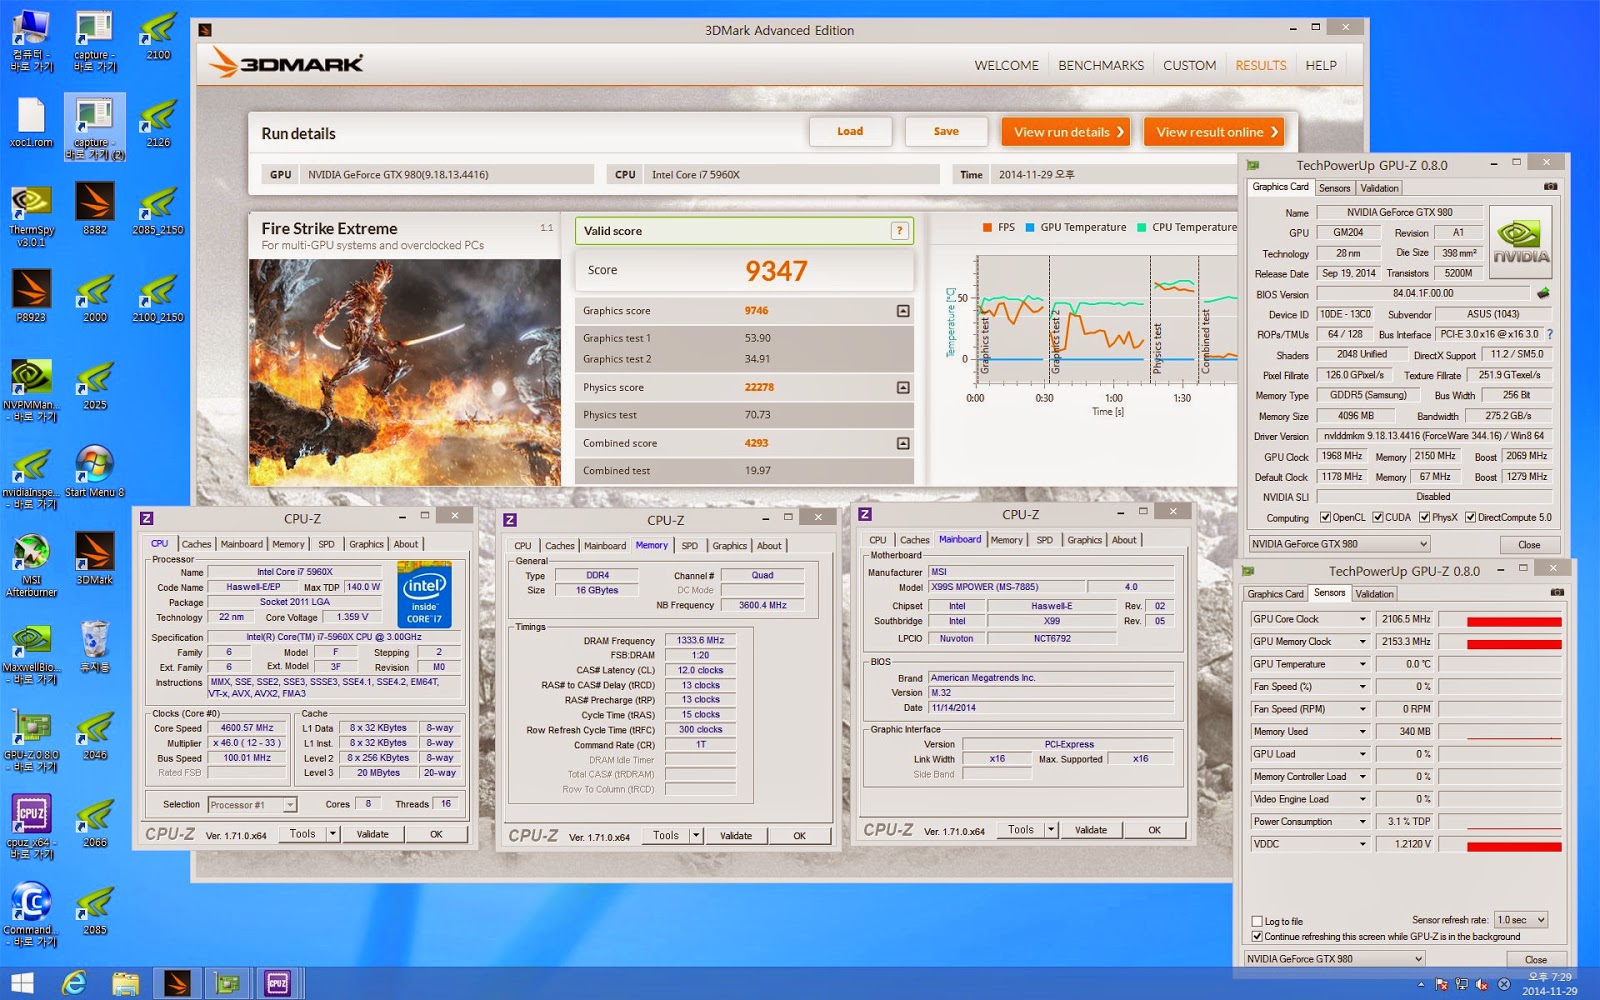1600x1000 pixels.
Task: Click the GPU Core Clock red sensor graph
Action: coord(1500,619)
